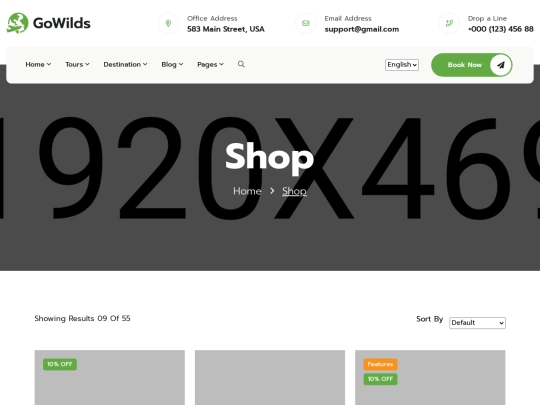The height and width of the screenshot is (405, 540).
Task: Click the paper plane icon in Book Now
Action: (501, 65)
